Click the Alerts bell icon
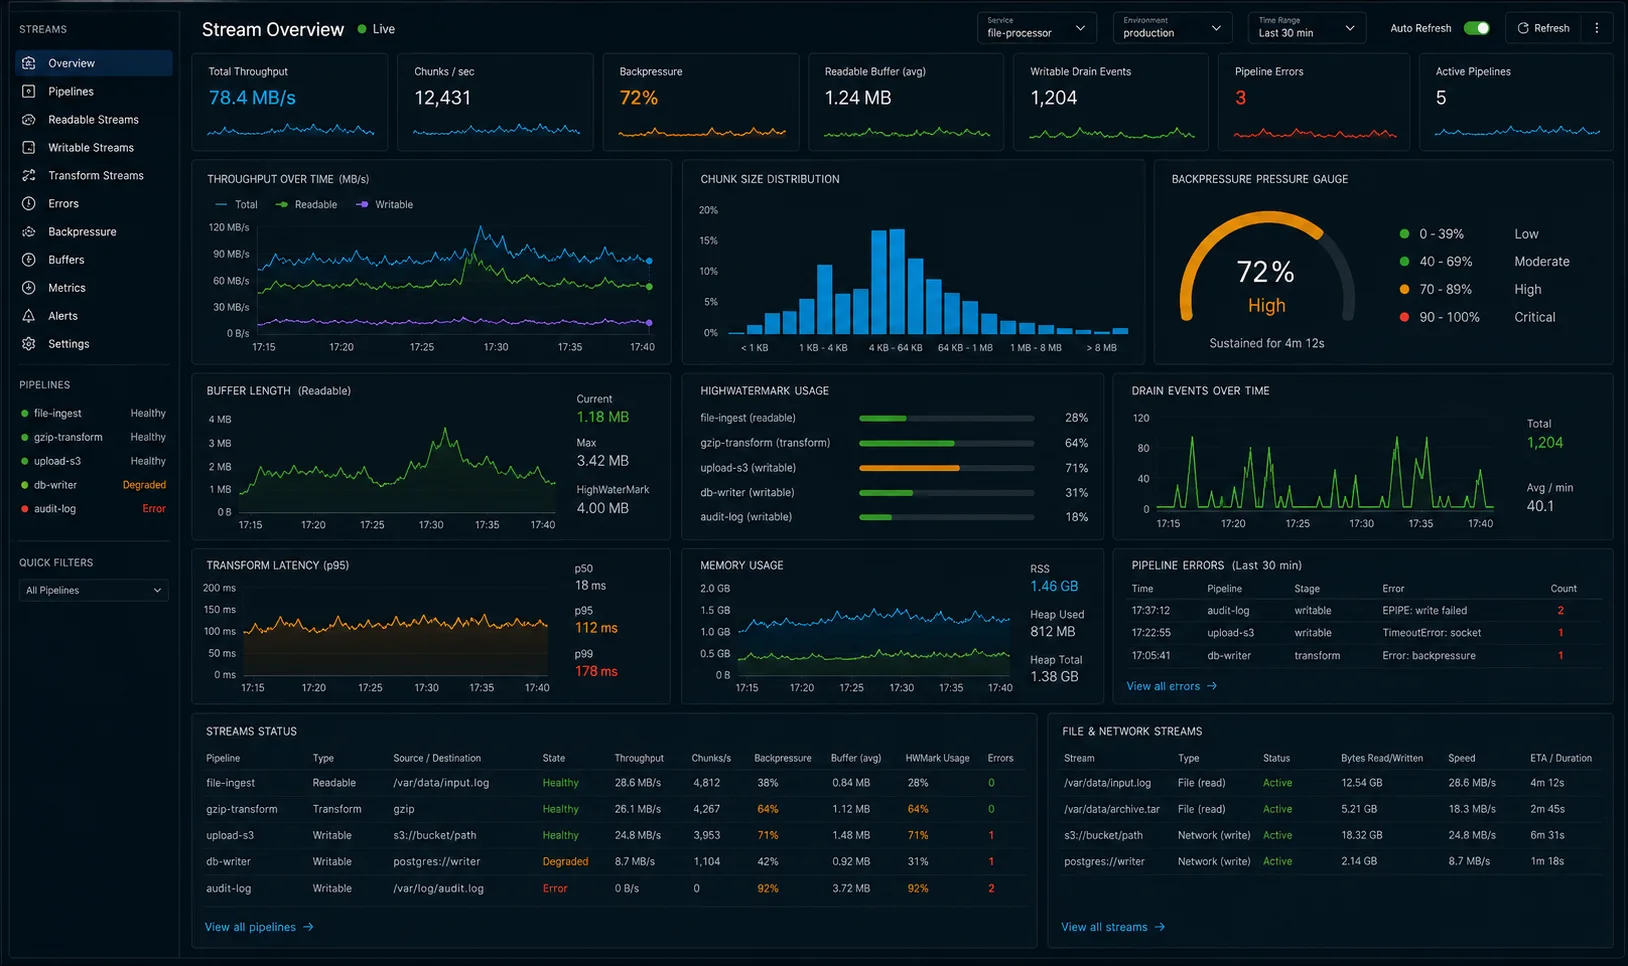 [x=29, y=315]
